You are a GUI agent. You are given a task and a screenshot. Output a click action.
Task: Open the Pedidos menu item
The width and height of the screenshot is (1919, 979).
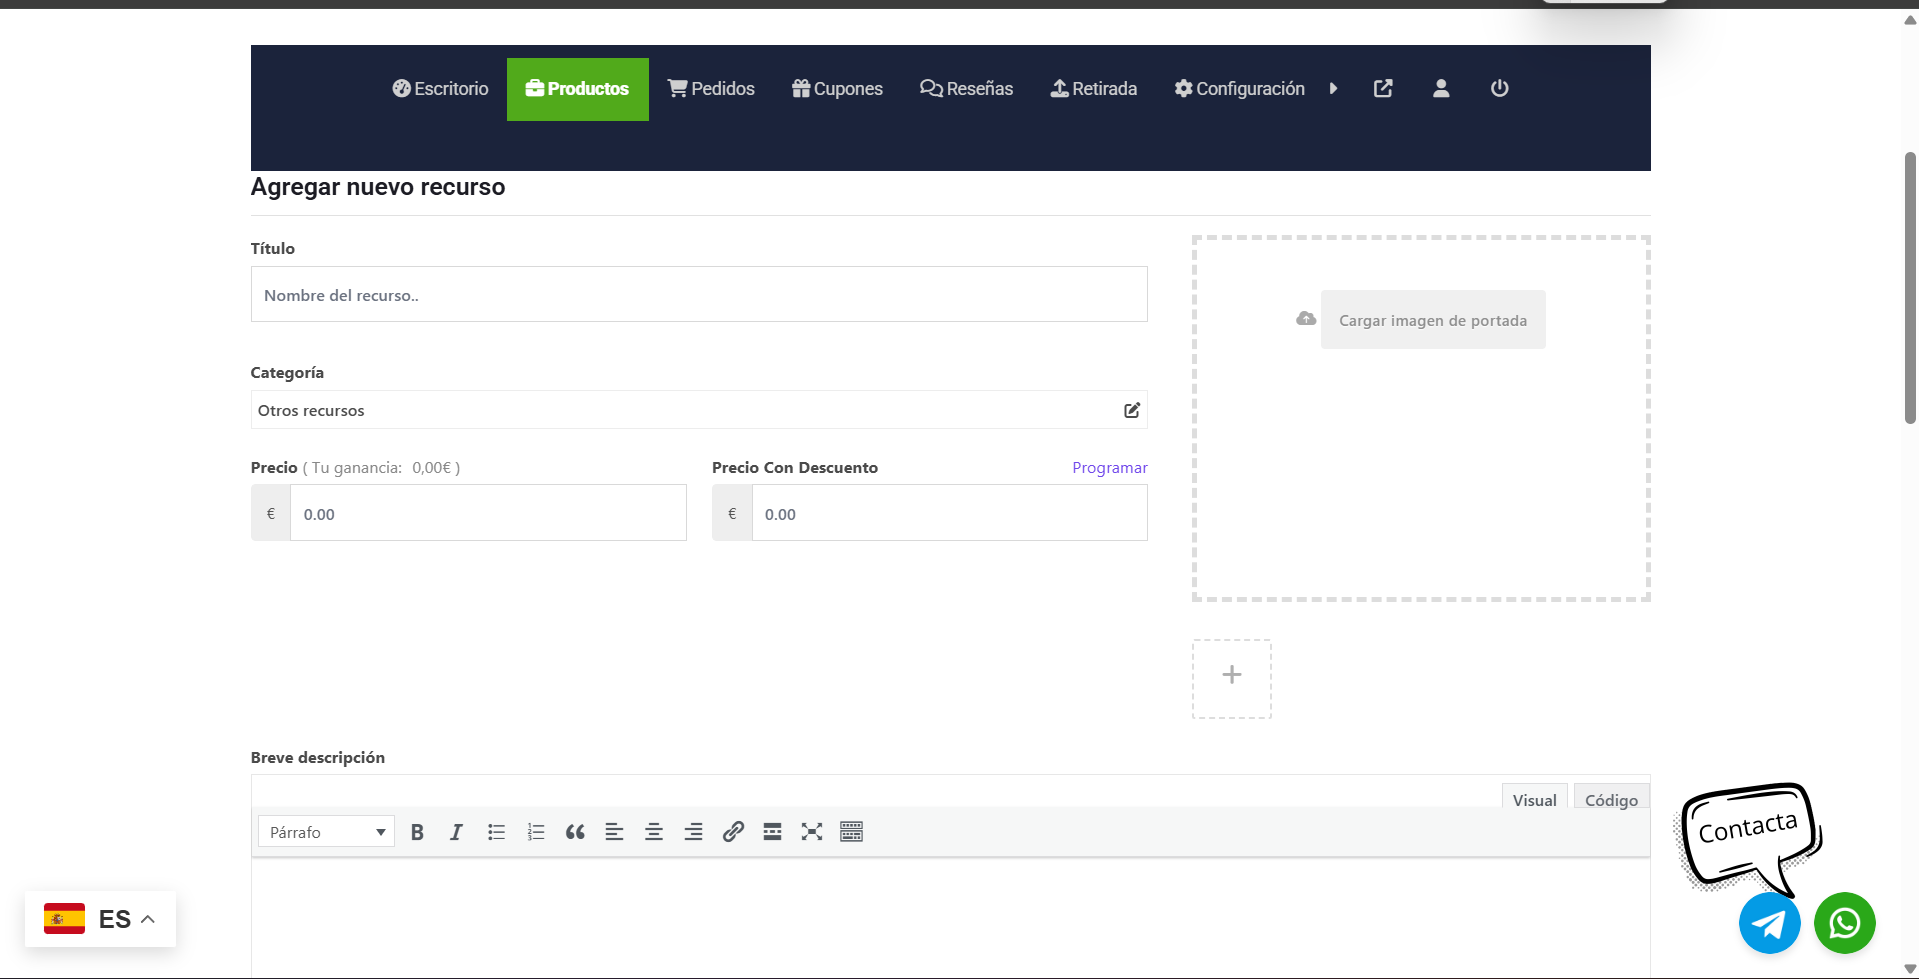pos(711,88)
